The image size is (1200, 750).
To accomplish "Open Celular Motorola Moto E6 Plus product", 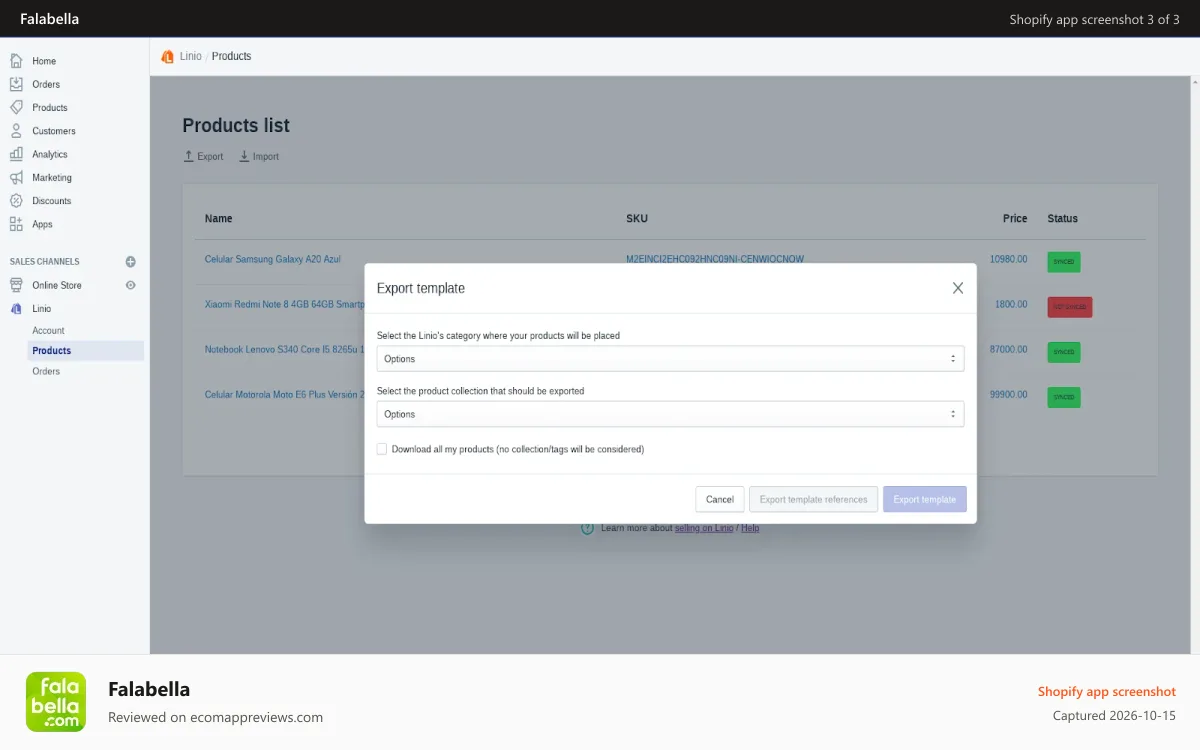I will [x=285, y=395].
